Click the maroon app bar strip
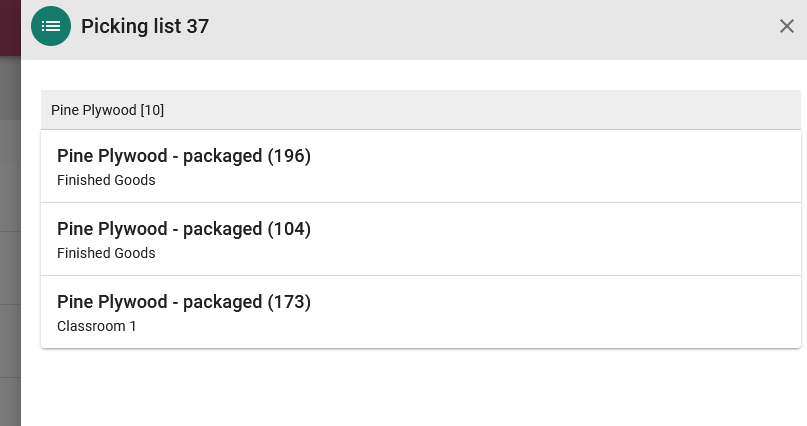The width and height of the screenshot is (807, 426). [10, 28]
